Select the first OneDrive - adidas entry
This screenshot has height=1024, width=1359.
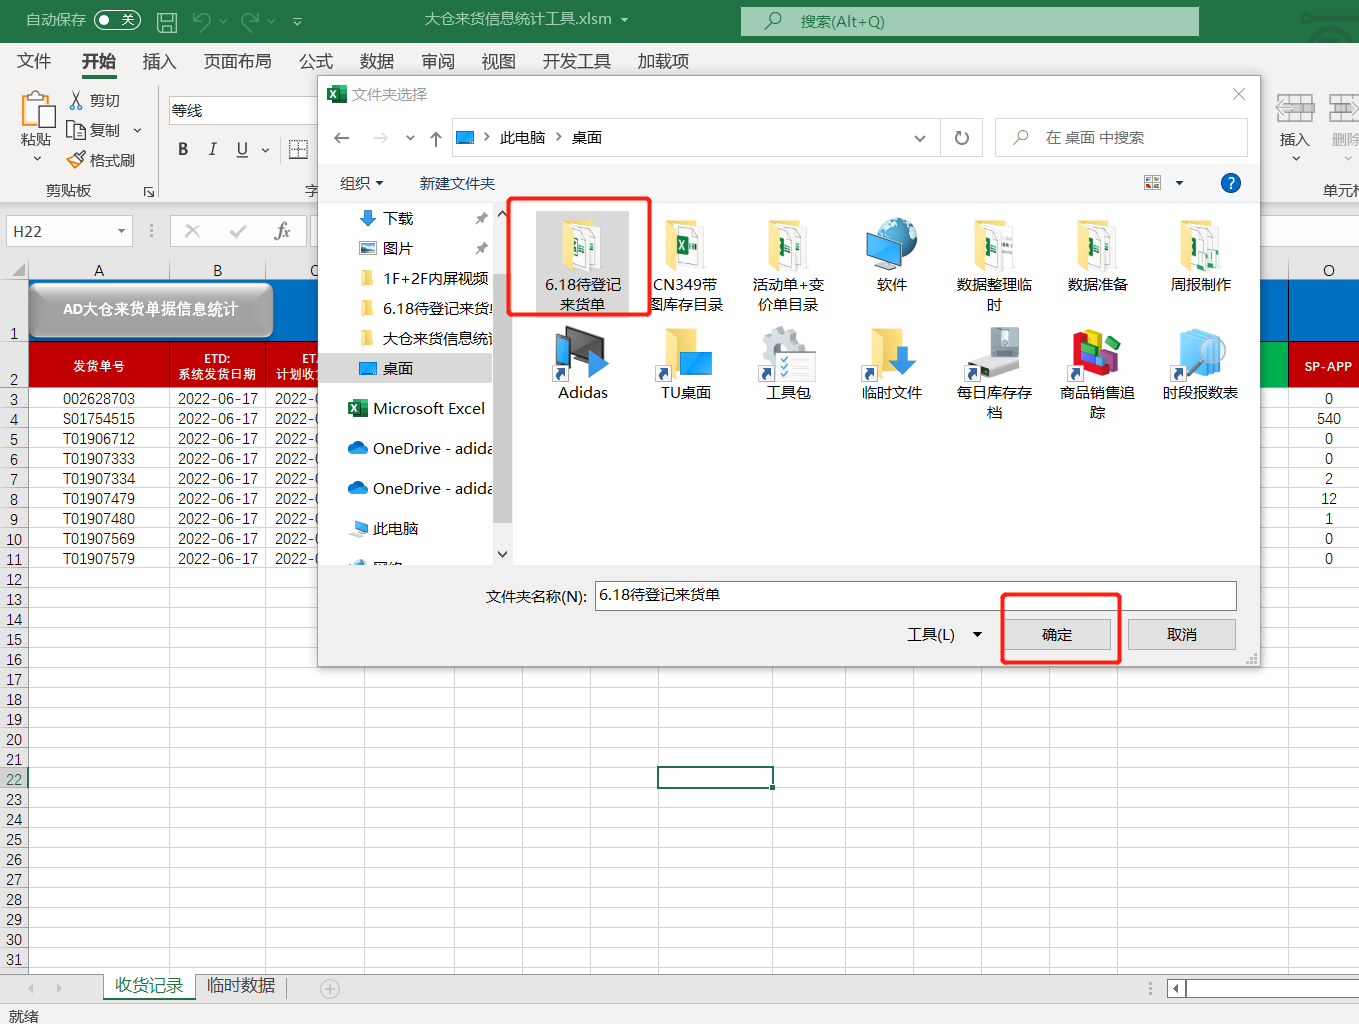(420, 448)
